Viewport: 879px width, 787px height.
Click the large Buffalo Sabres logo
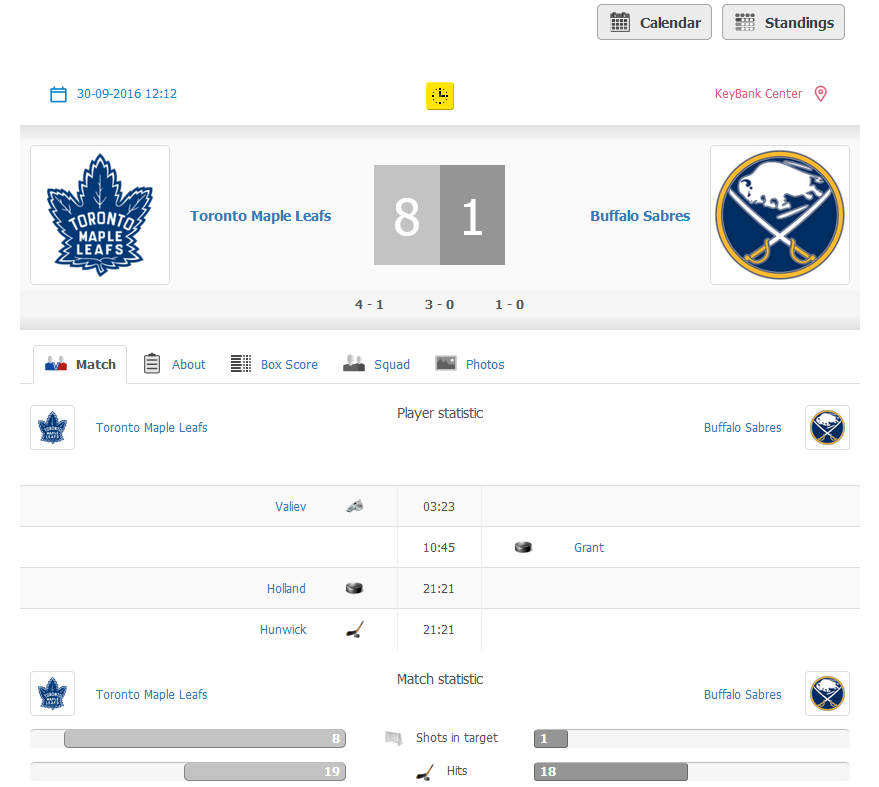click(780, 215)
